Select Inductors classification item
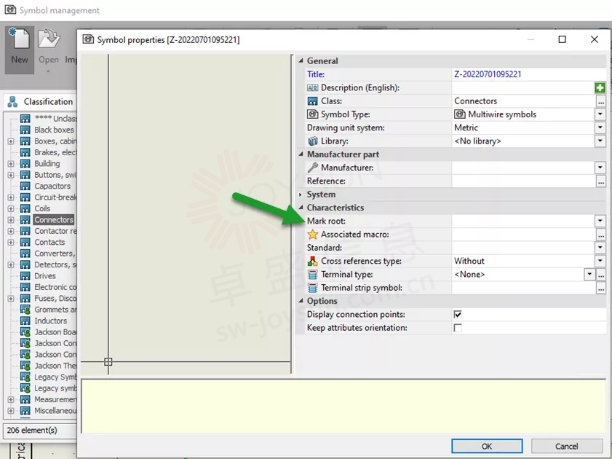This screenshot has height=459, width=612. point(50,321)
